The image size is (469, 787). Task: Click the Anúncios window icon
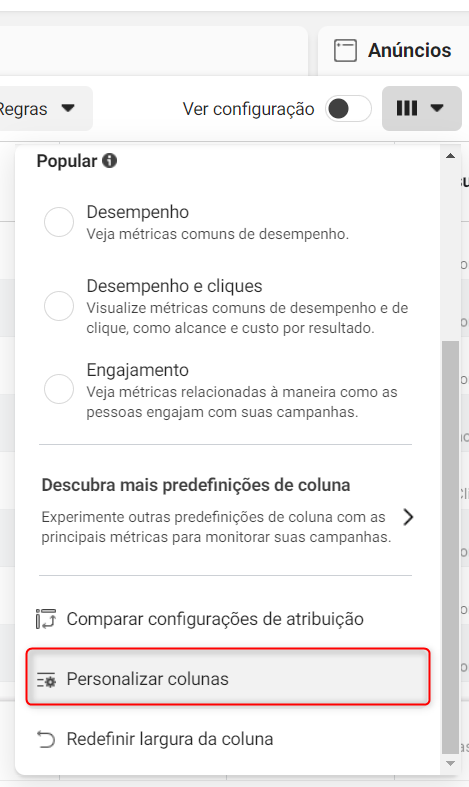click(345, 51)
